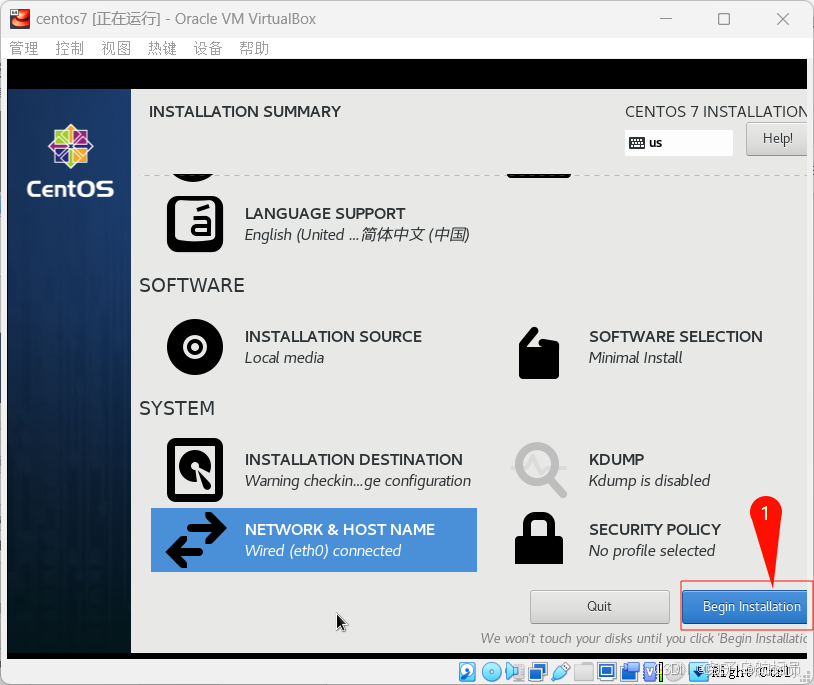Click the Quit button
814x685 pixels.
click(x=600, y=606)
